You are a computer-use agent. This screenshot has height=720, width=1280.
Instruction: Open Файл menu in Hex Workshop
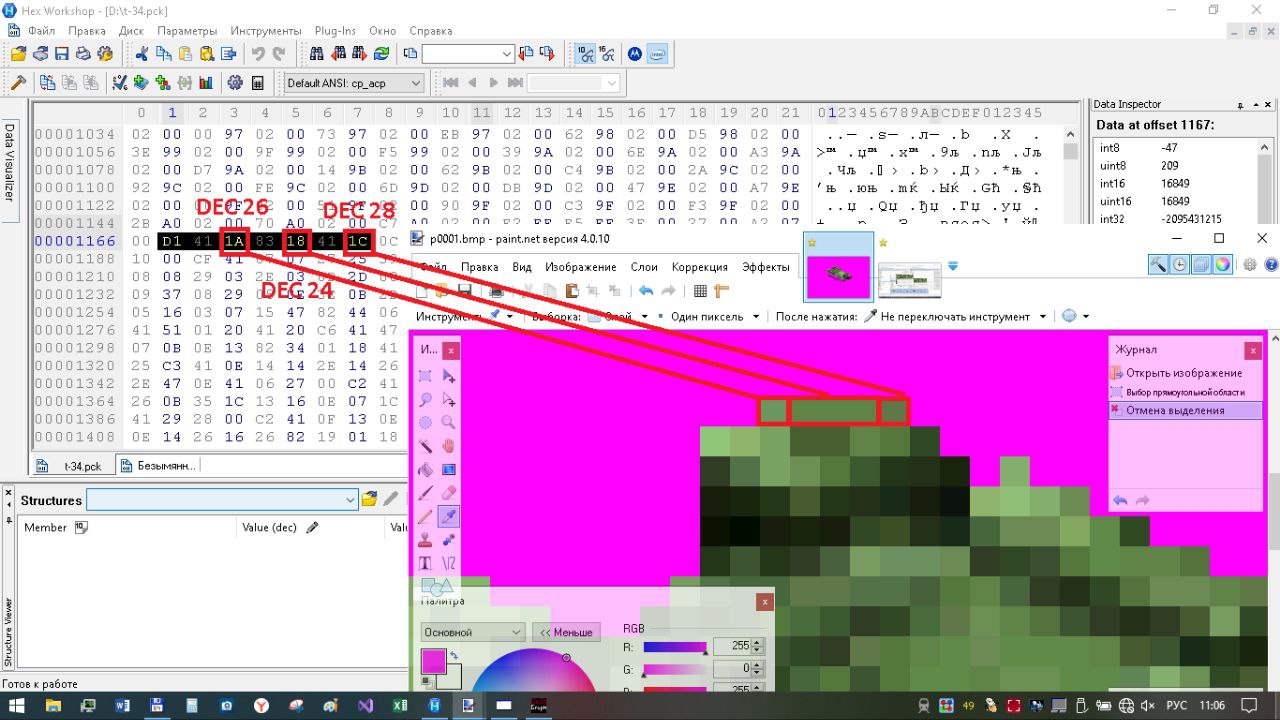[x=42, y=31]
